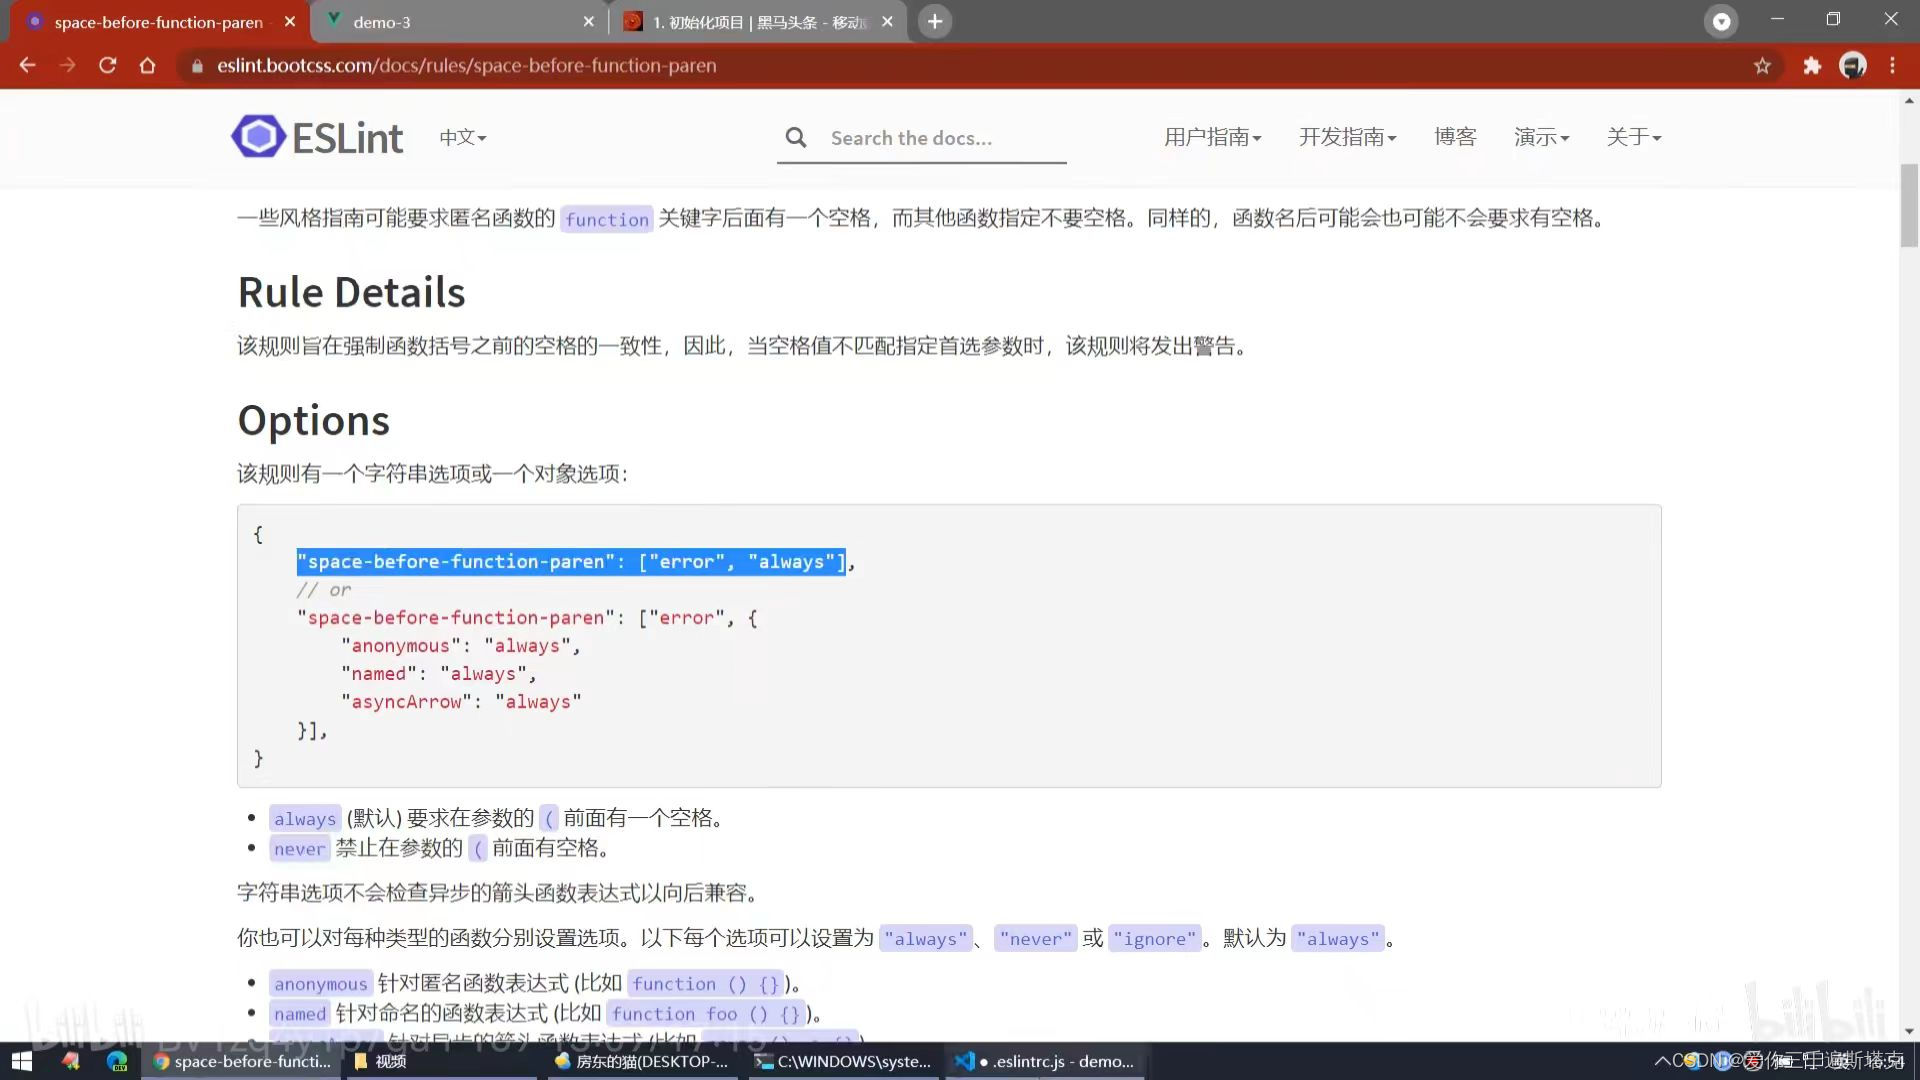Open the 中文 language dropdown
This screenshot has height=1080, width=1920.
point(461,137)
